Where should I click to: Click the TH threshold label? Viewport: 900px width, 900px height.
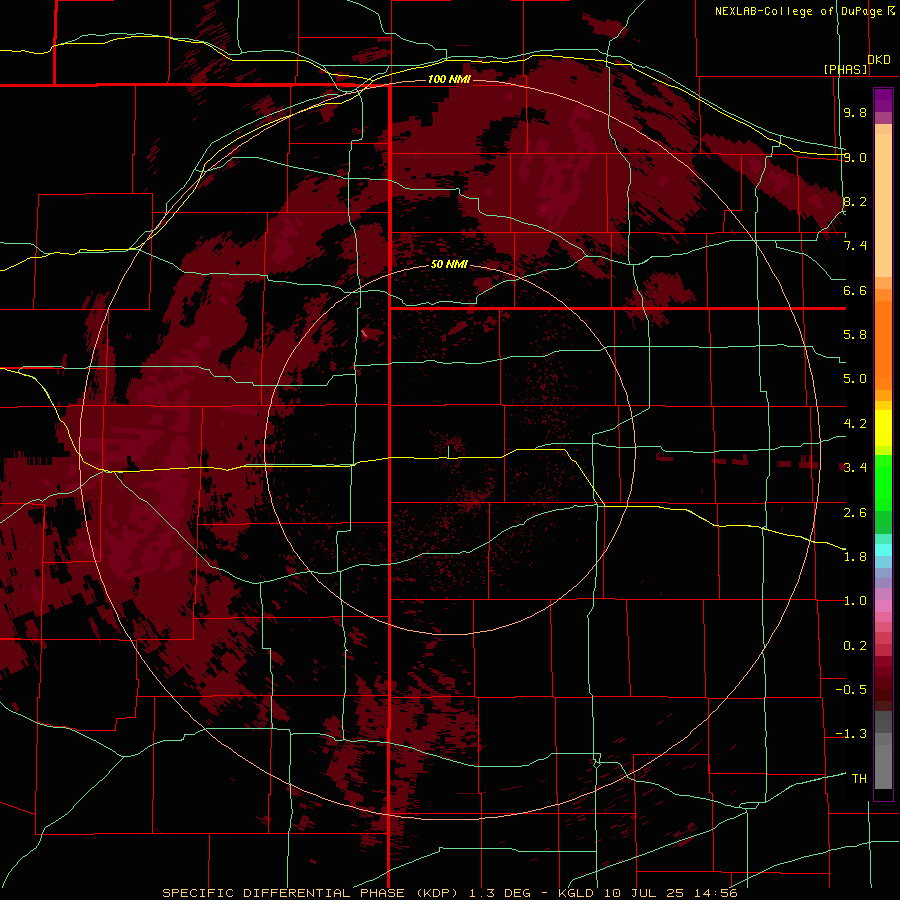(x=859, y=778)
